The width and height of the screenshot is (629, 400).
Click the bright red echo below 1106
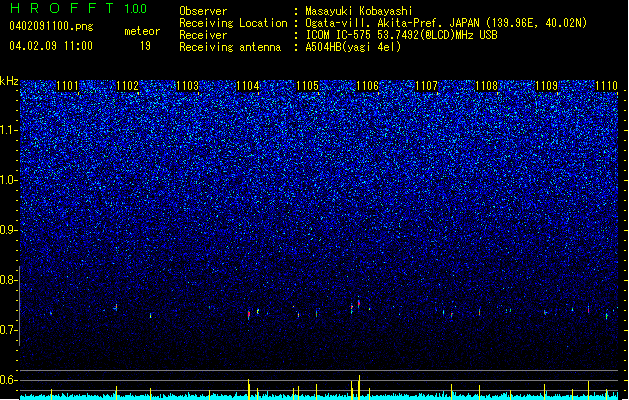(x=359, y=304)
